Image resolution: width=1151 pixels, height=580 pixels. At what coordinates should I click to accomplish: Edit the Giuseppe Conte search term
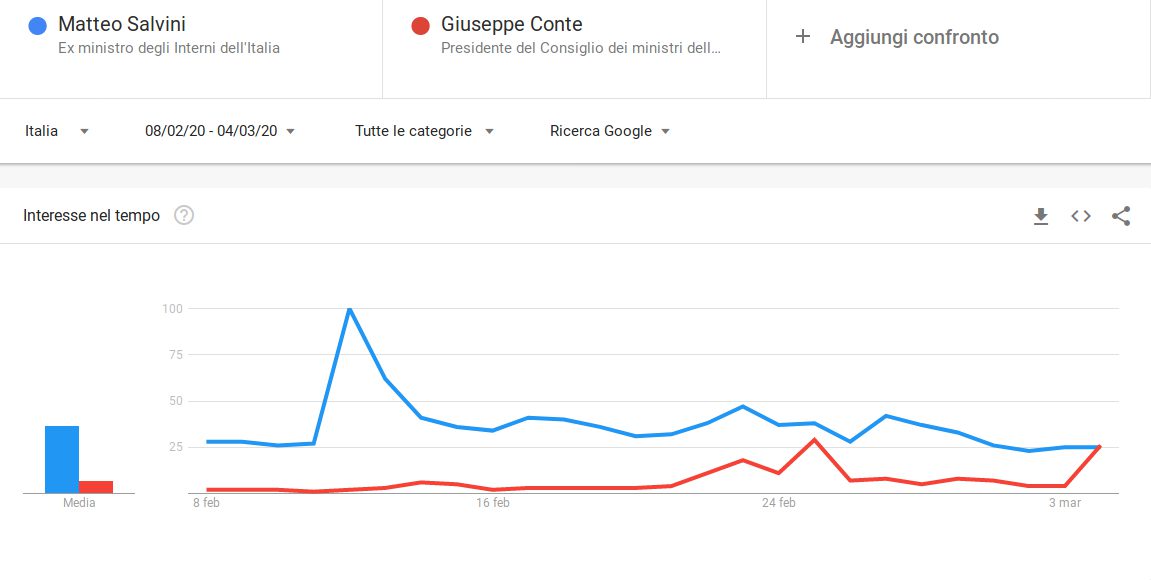click(x=512, y=25)
